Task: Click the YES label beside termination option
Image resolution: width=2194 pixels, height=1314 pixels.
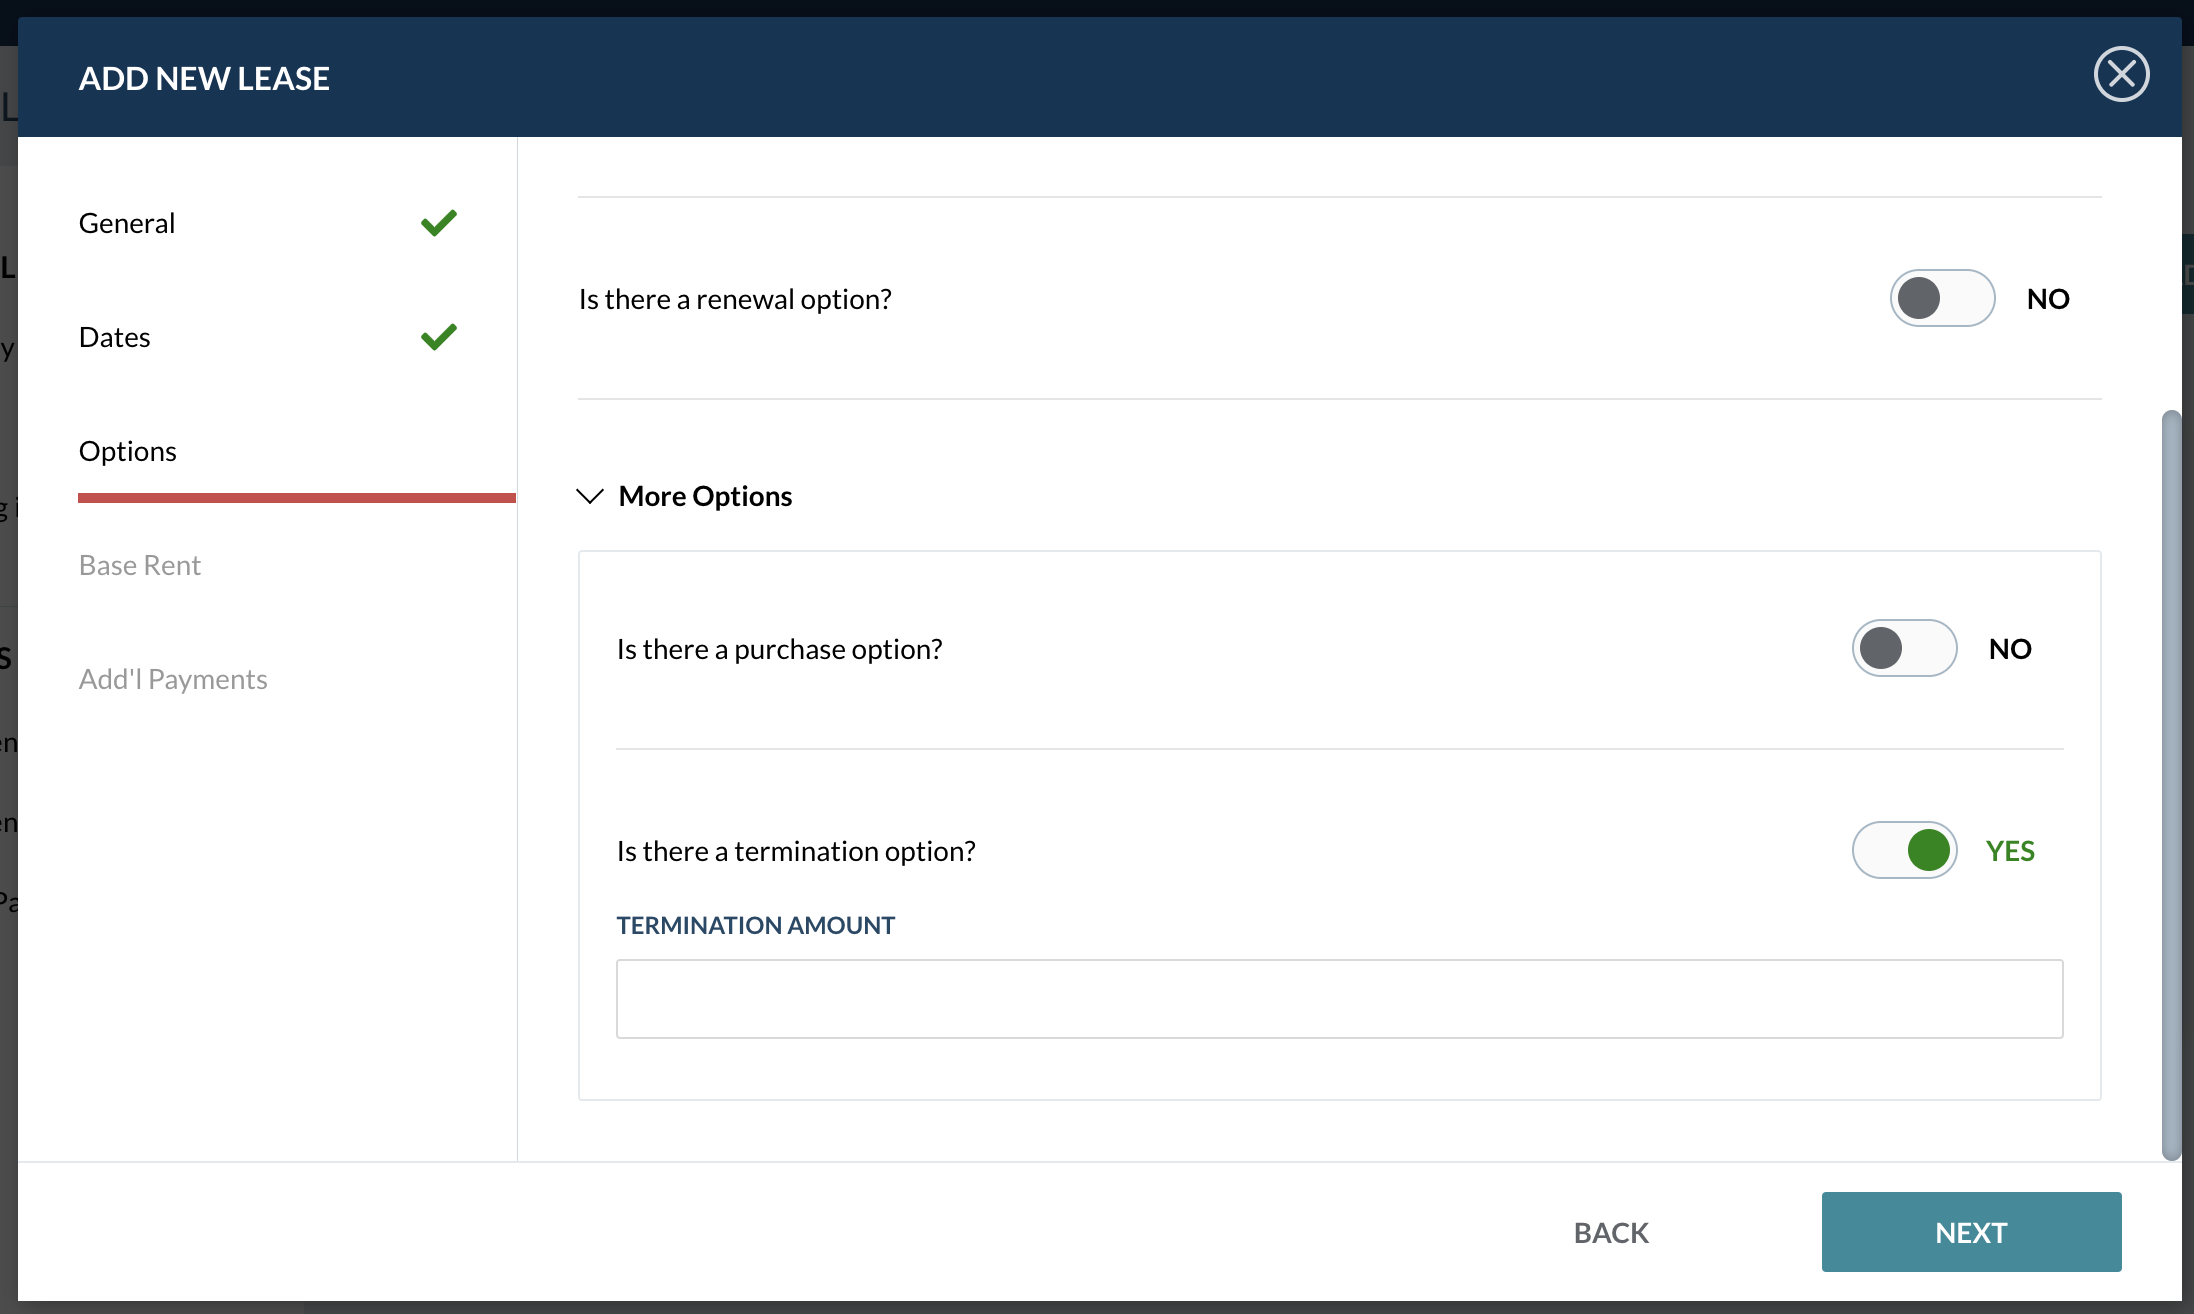Action: (2010, 850)
